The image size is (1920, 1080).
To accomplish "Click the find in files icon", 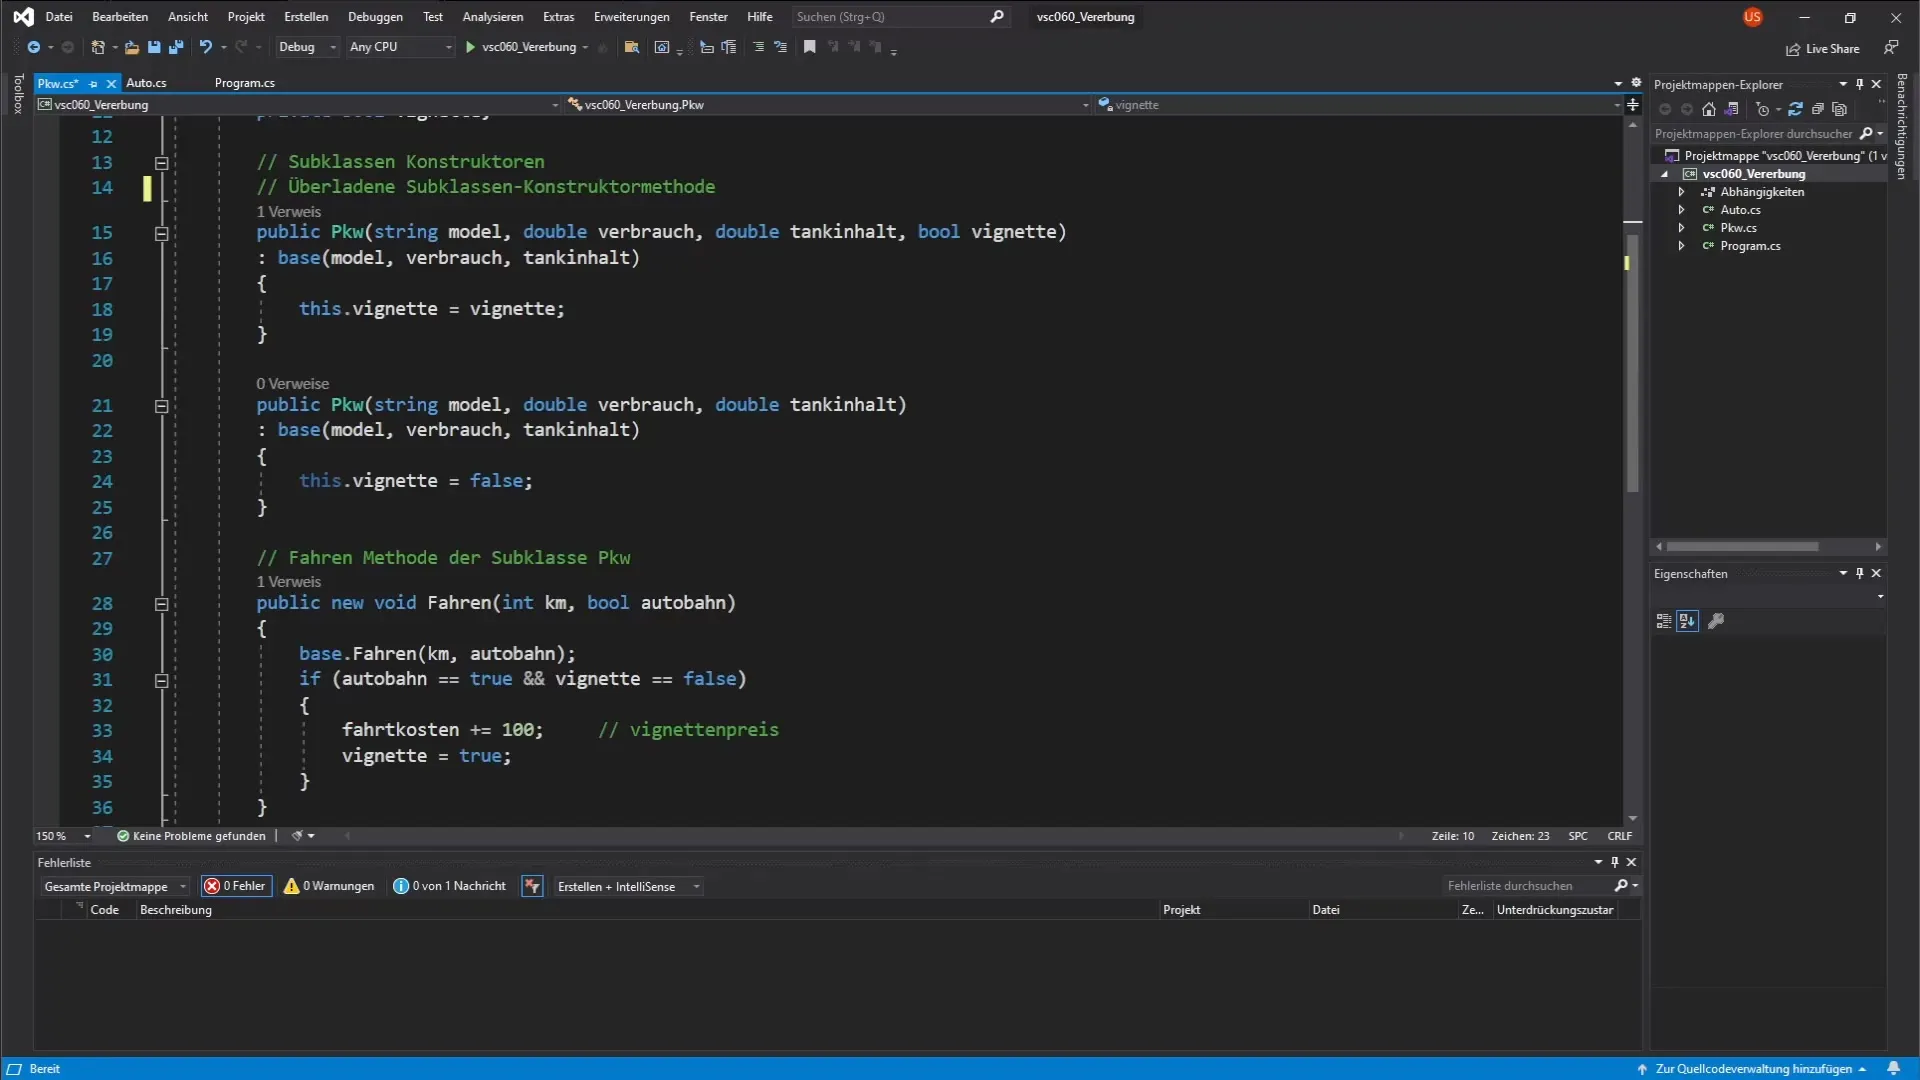I will click(x=631, y=47).
